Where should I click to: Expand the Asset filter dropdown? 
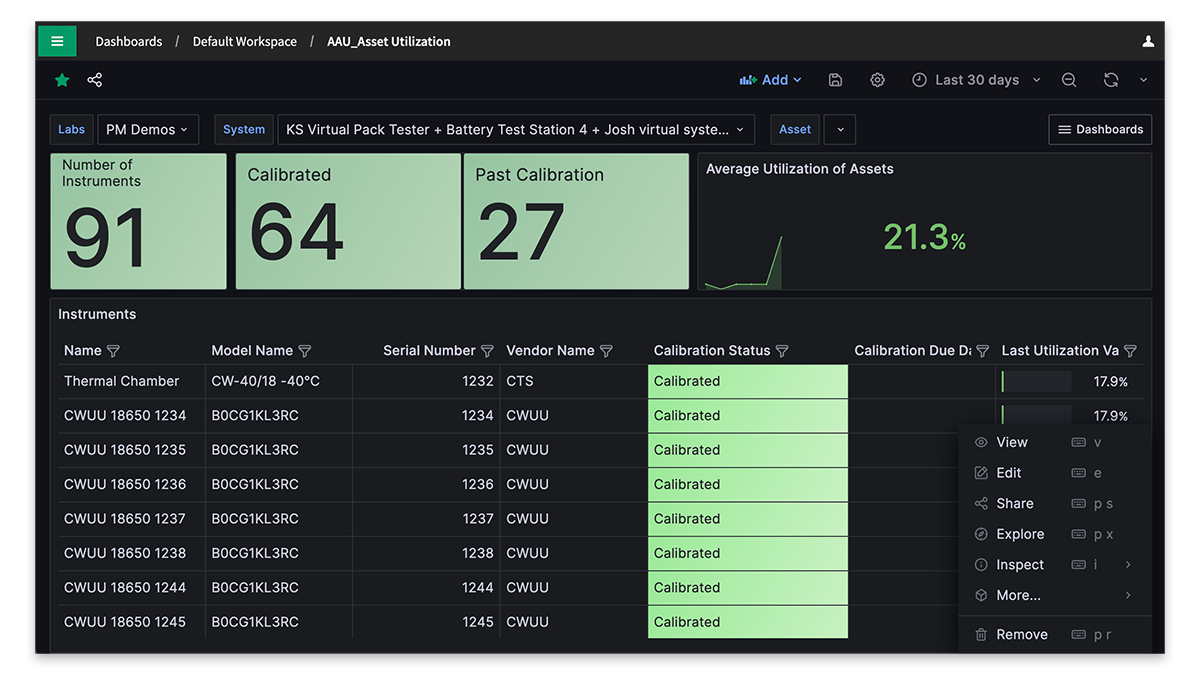click(838, 130)
